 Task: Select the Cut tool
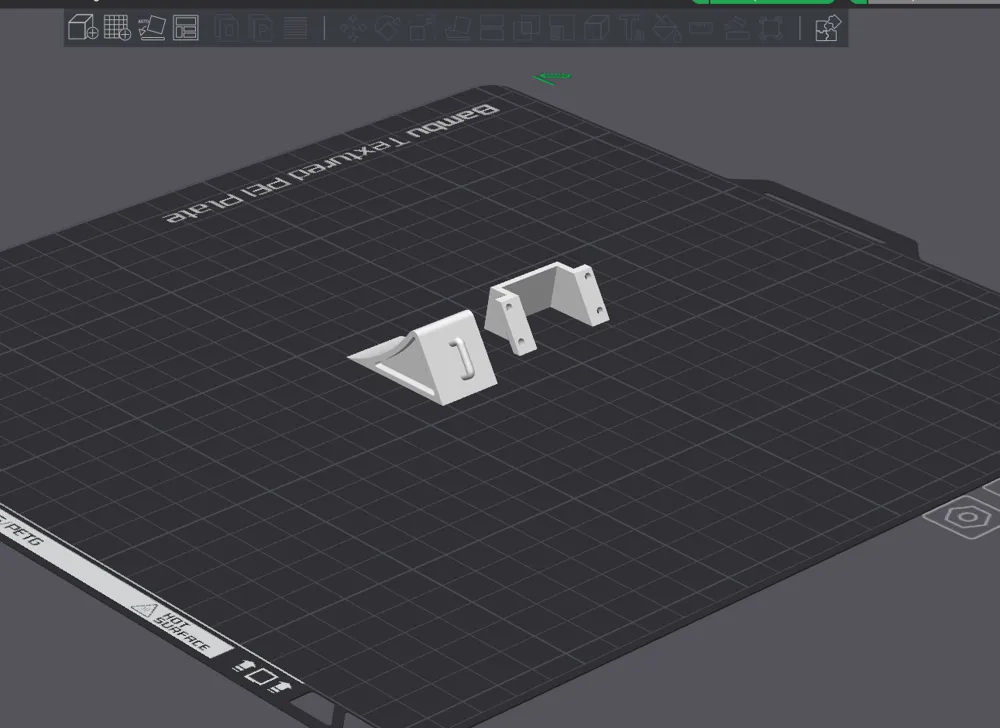pos(491,28)
